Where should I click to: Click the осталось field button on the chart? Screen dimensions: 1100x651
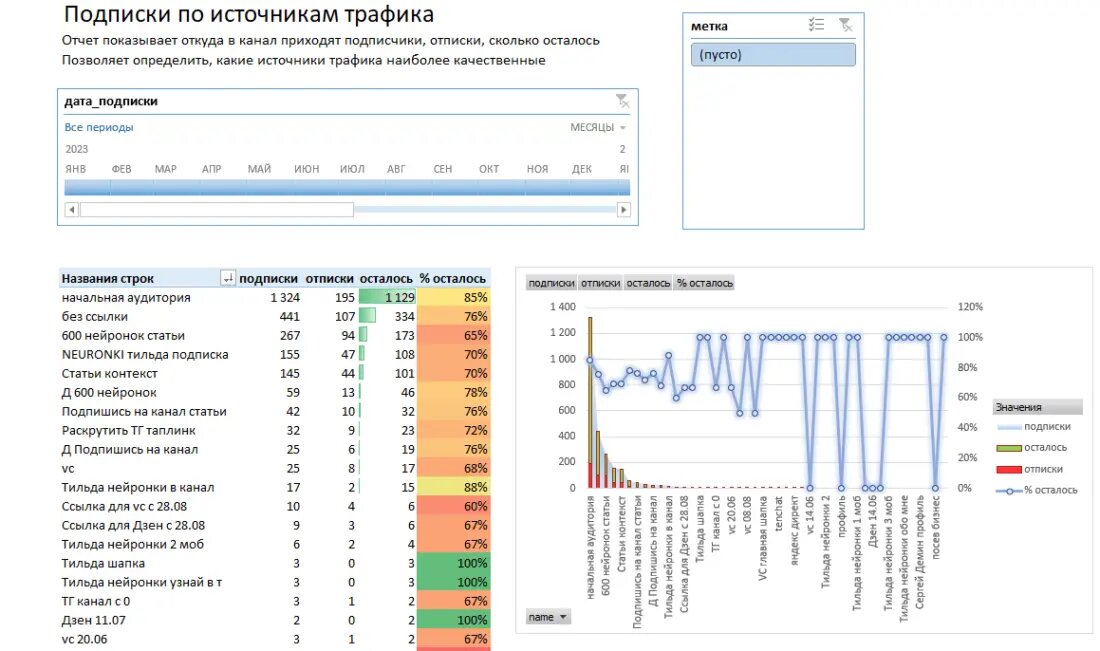pyautogui.click(x=650, y=283)
